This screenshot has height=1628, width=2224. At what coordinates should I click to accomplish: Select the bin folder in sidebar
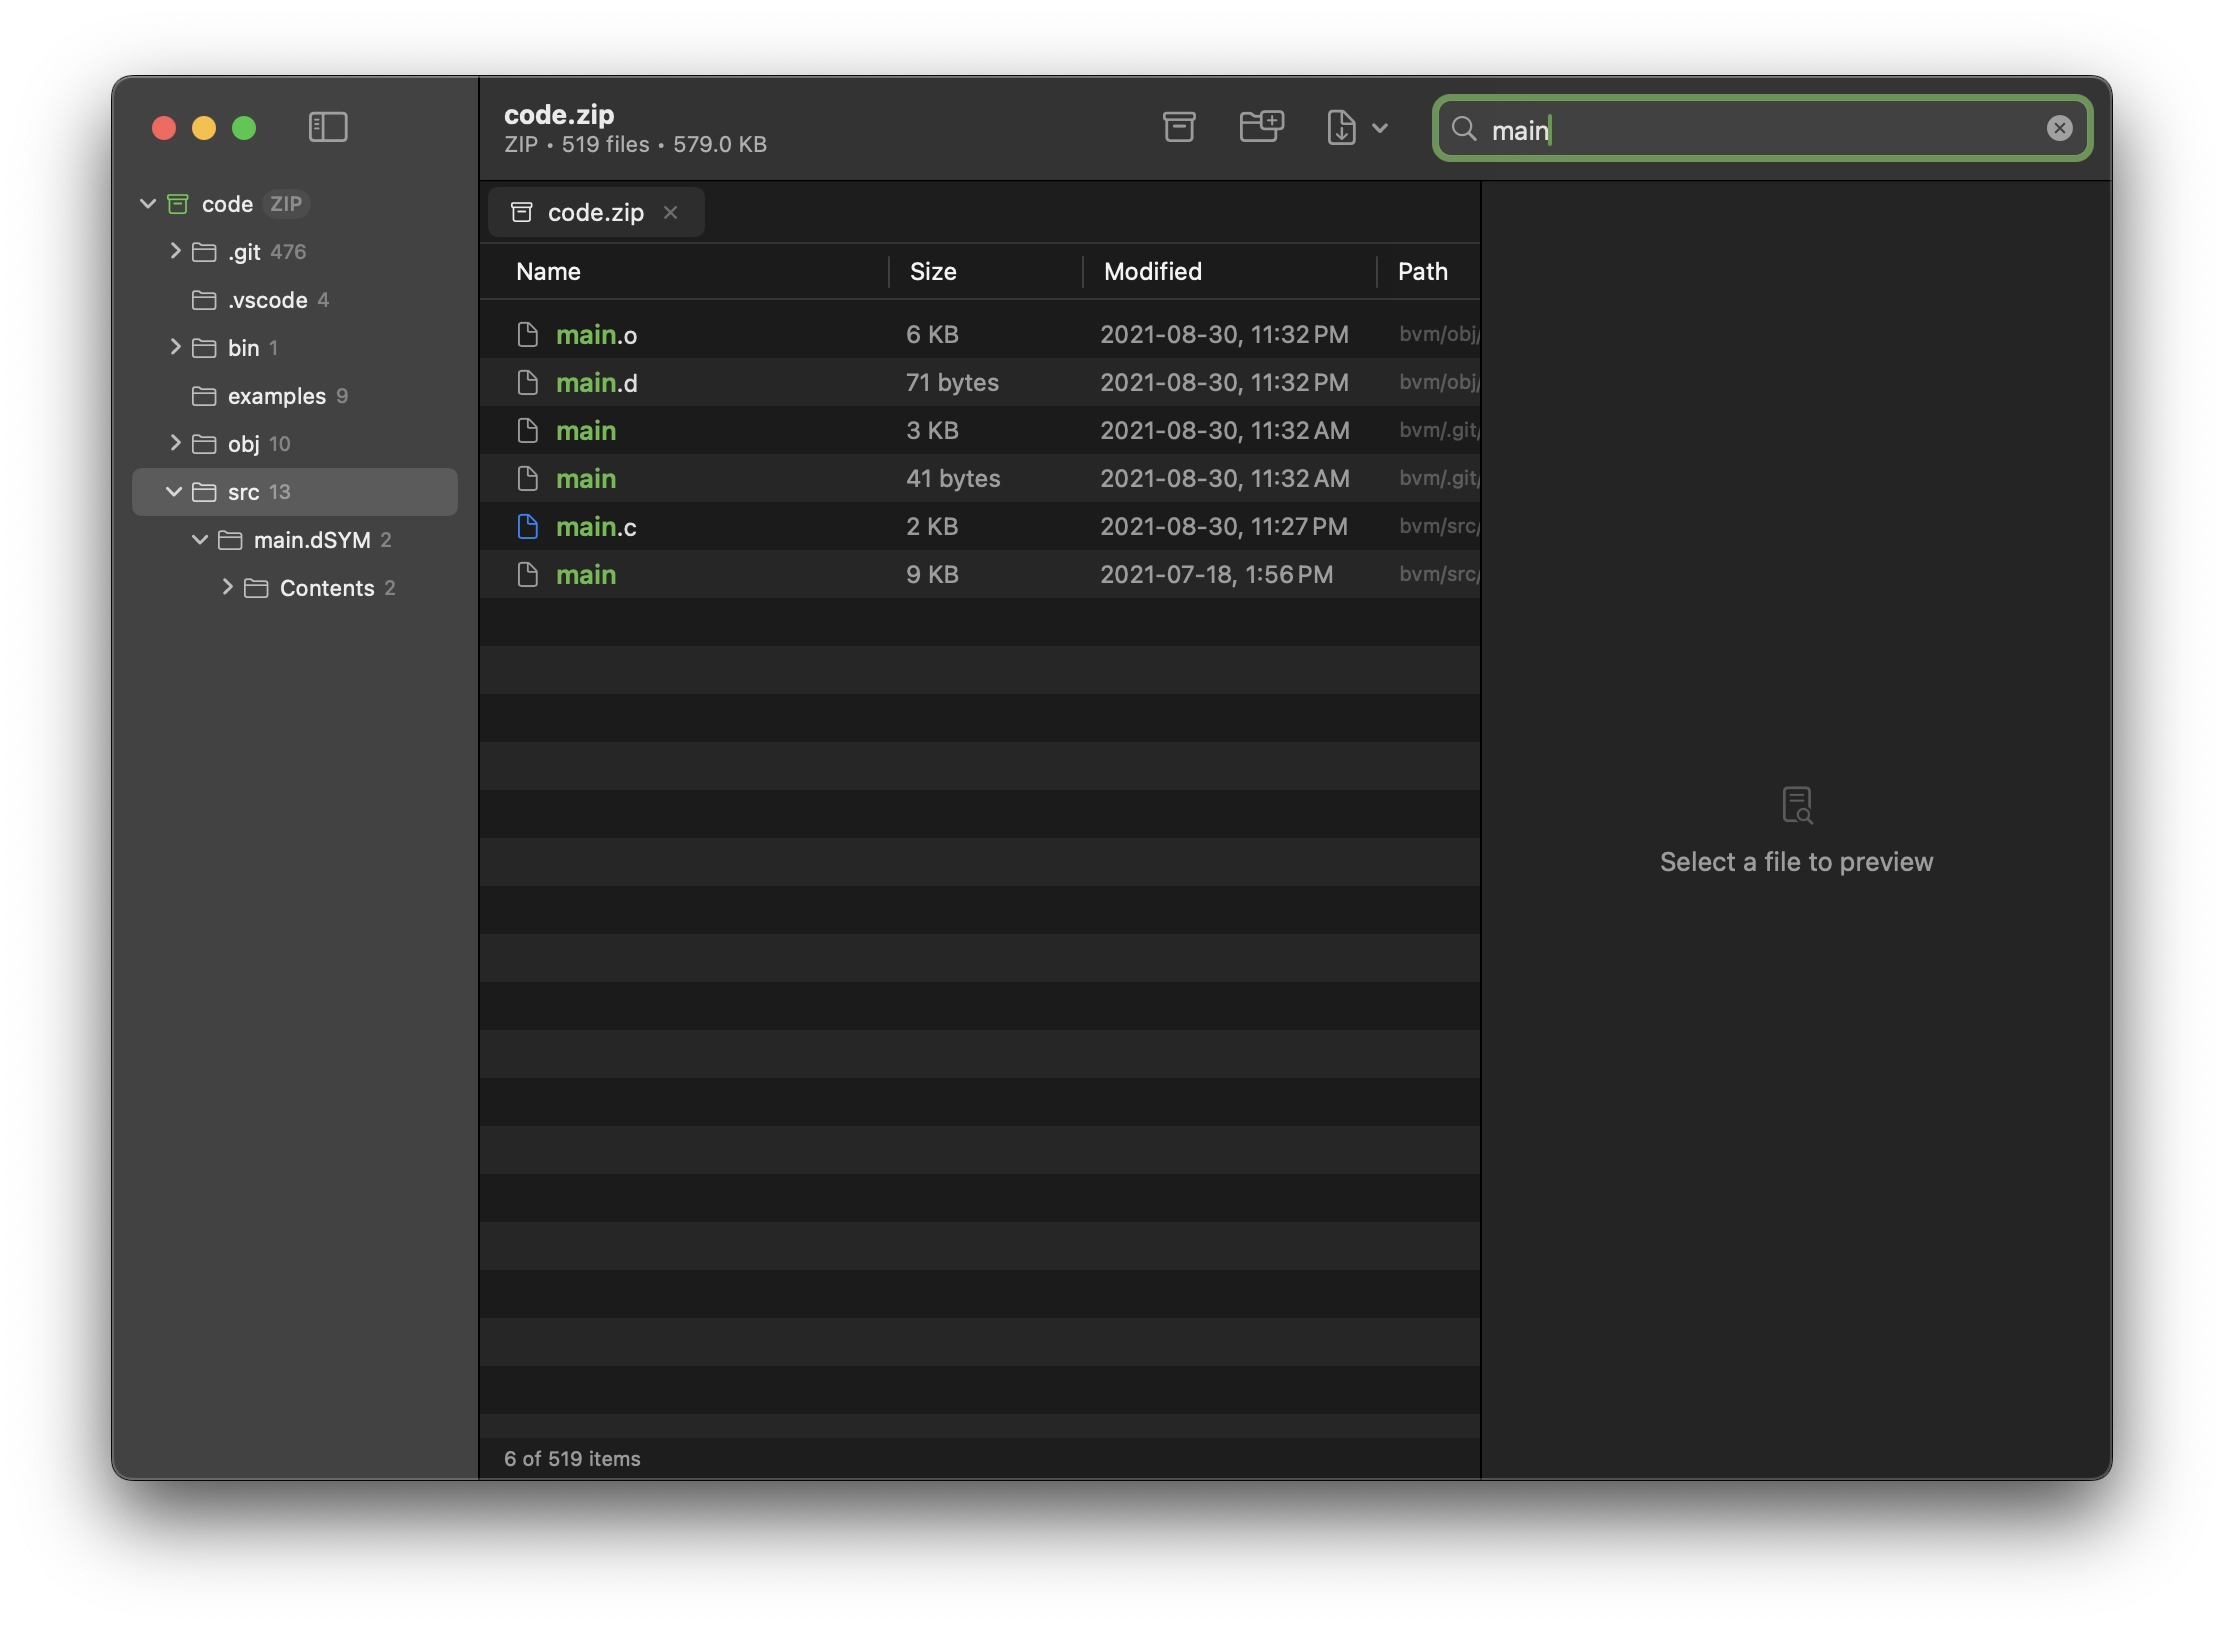[x=295, y=348]
